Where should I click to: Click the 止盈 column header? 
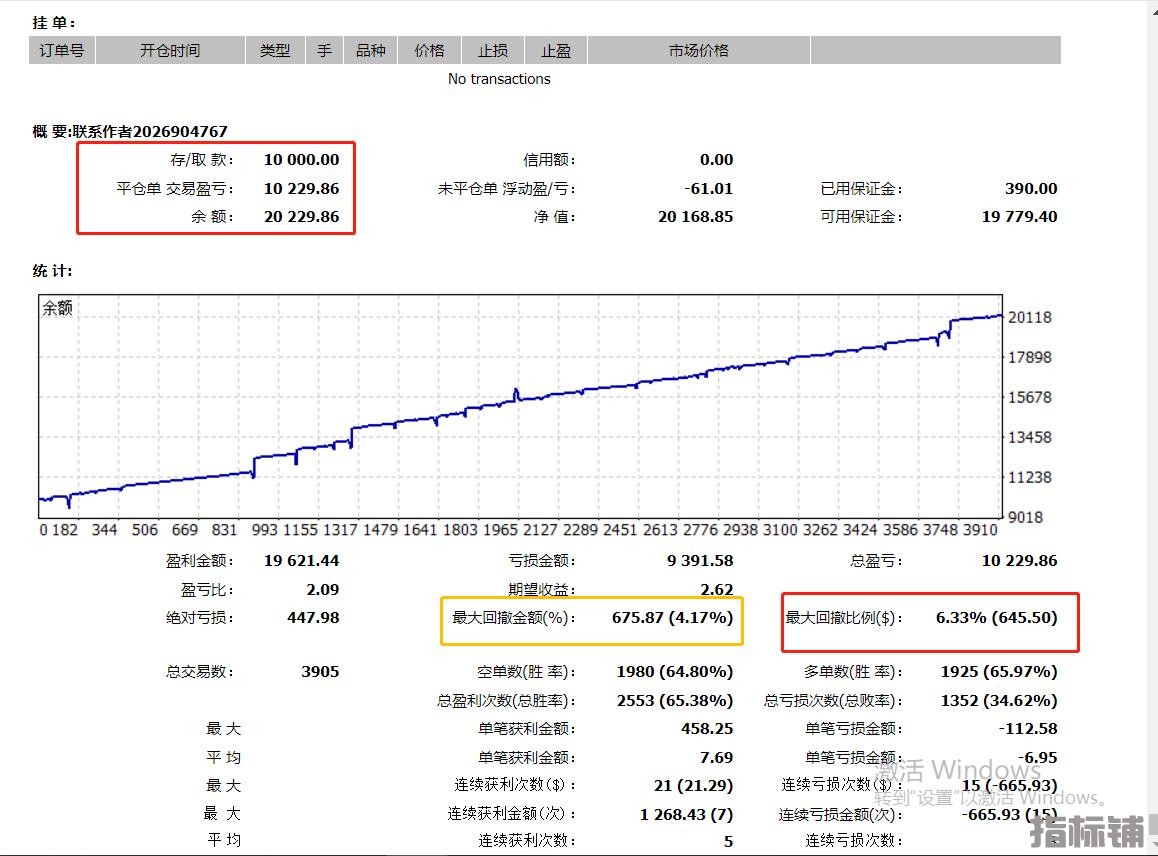[556, 50]
